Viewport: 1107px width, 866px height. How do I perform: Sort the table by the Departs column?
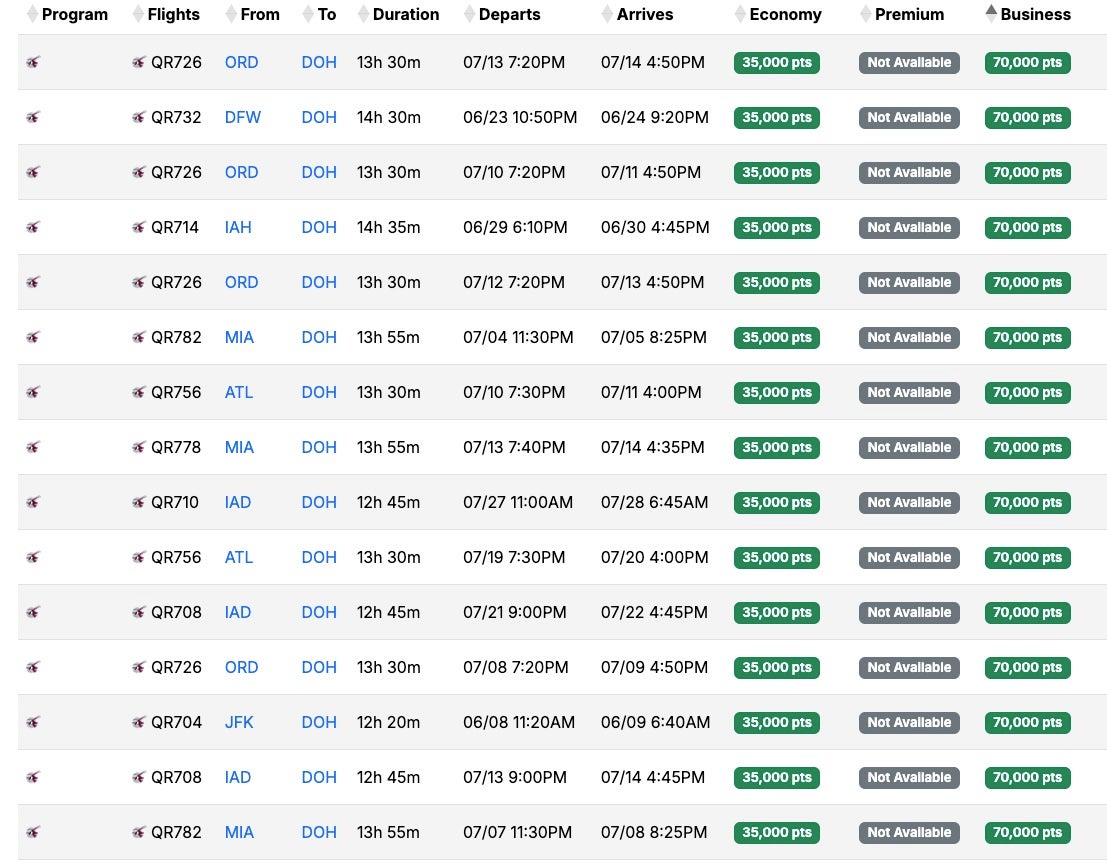(x=509, y=14)
